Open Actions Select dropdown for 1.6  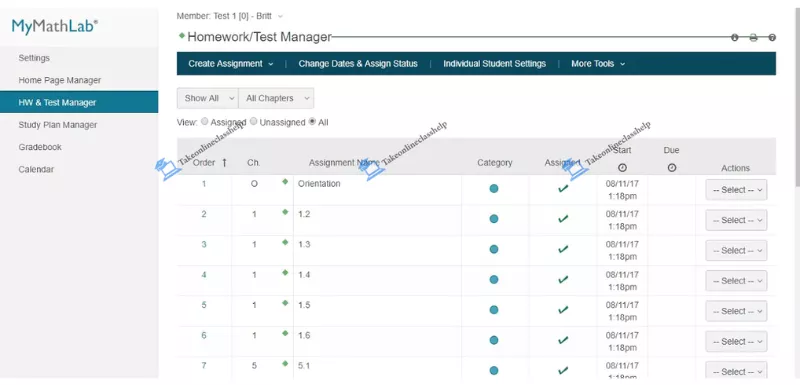(736, 342)
